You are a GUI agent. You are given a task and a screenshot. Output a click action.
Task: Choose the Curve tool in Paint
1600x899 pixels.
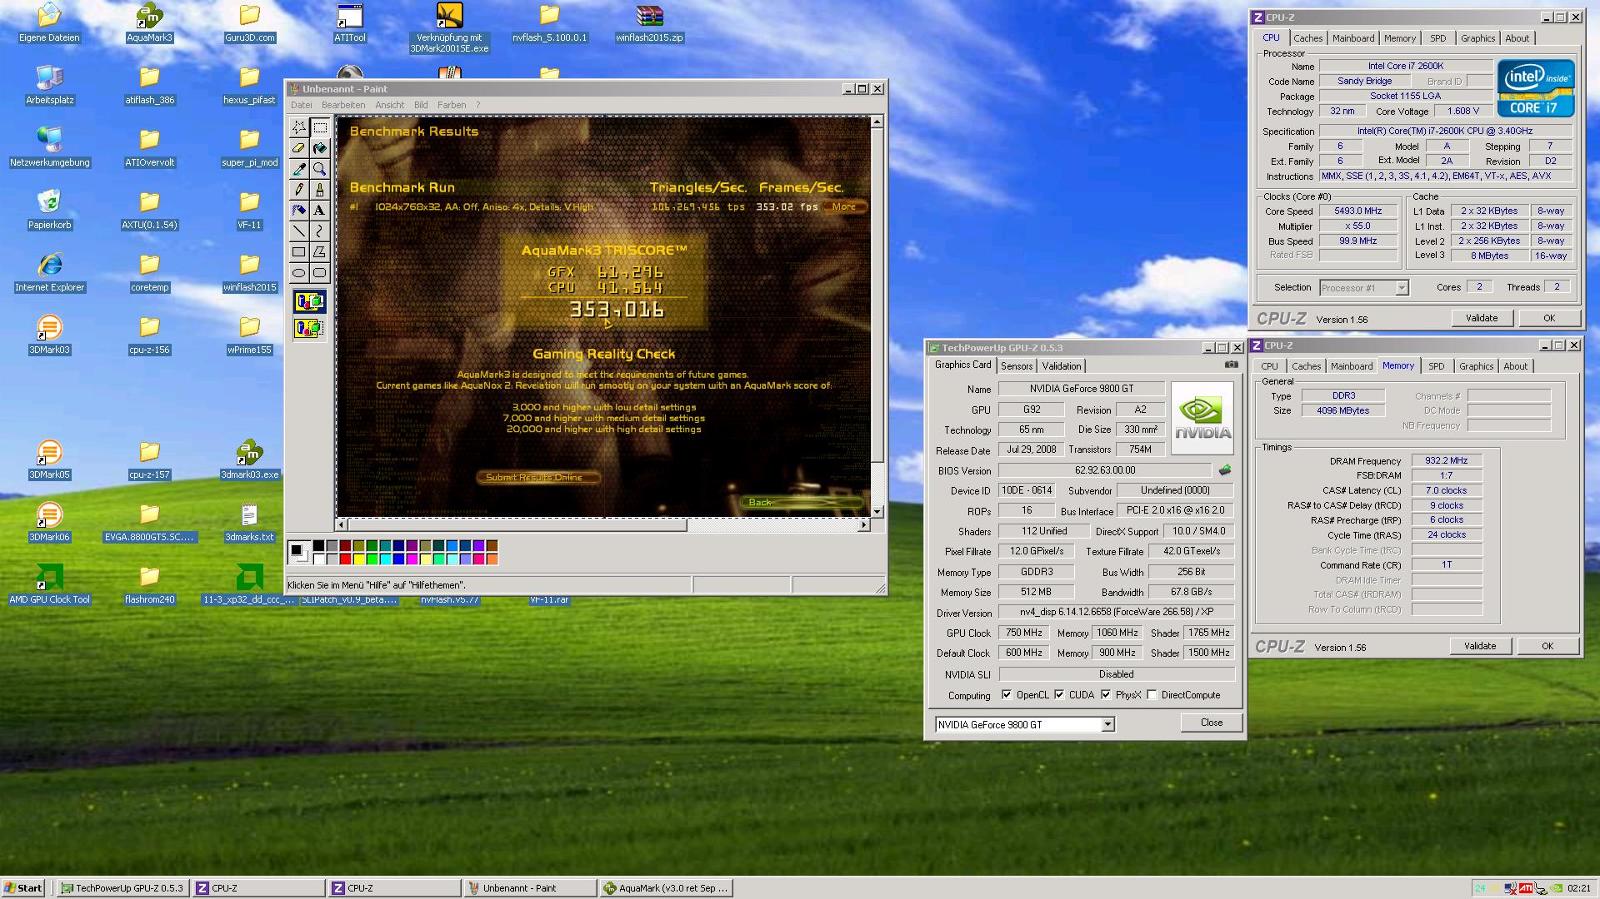click(319, 232)
